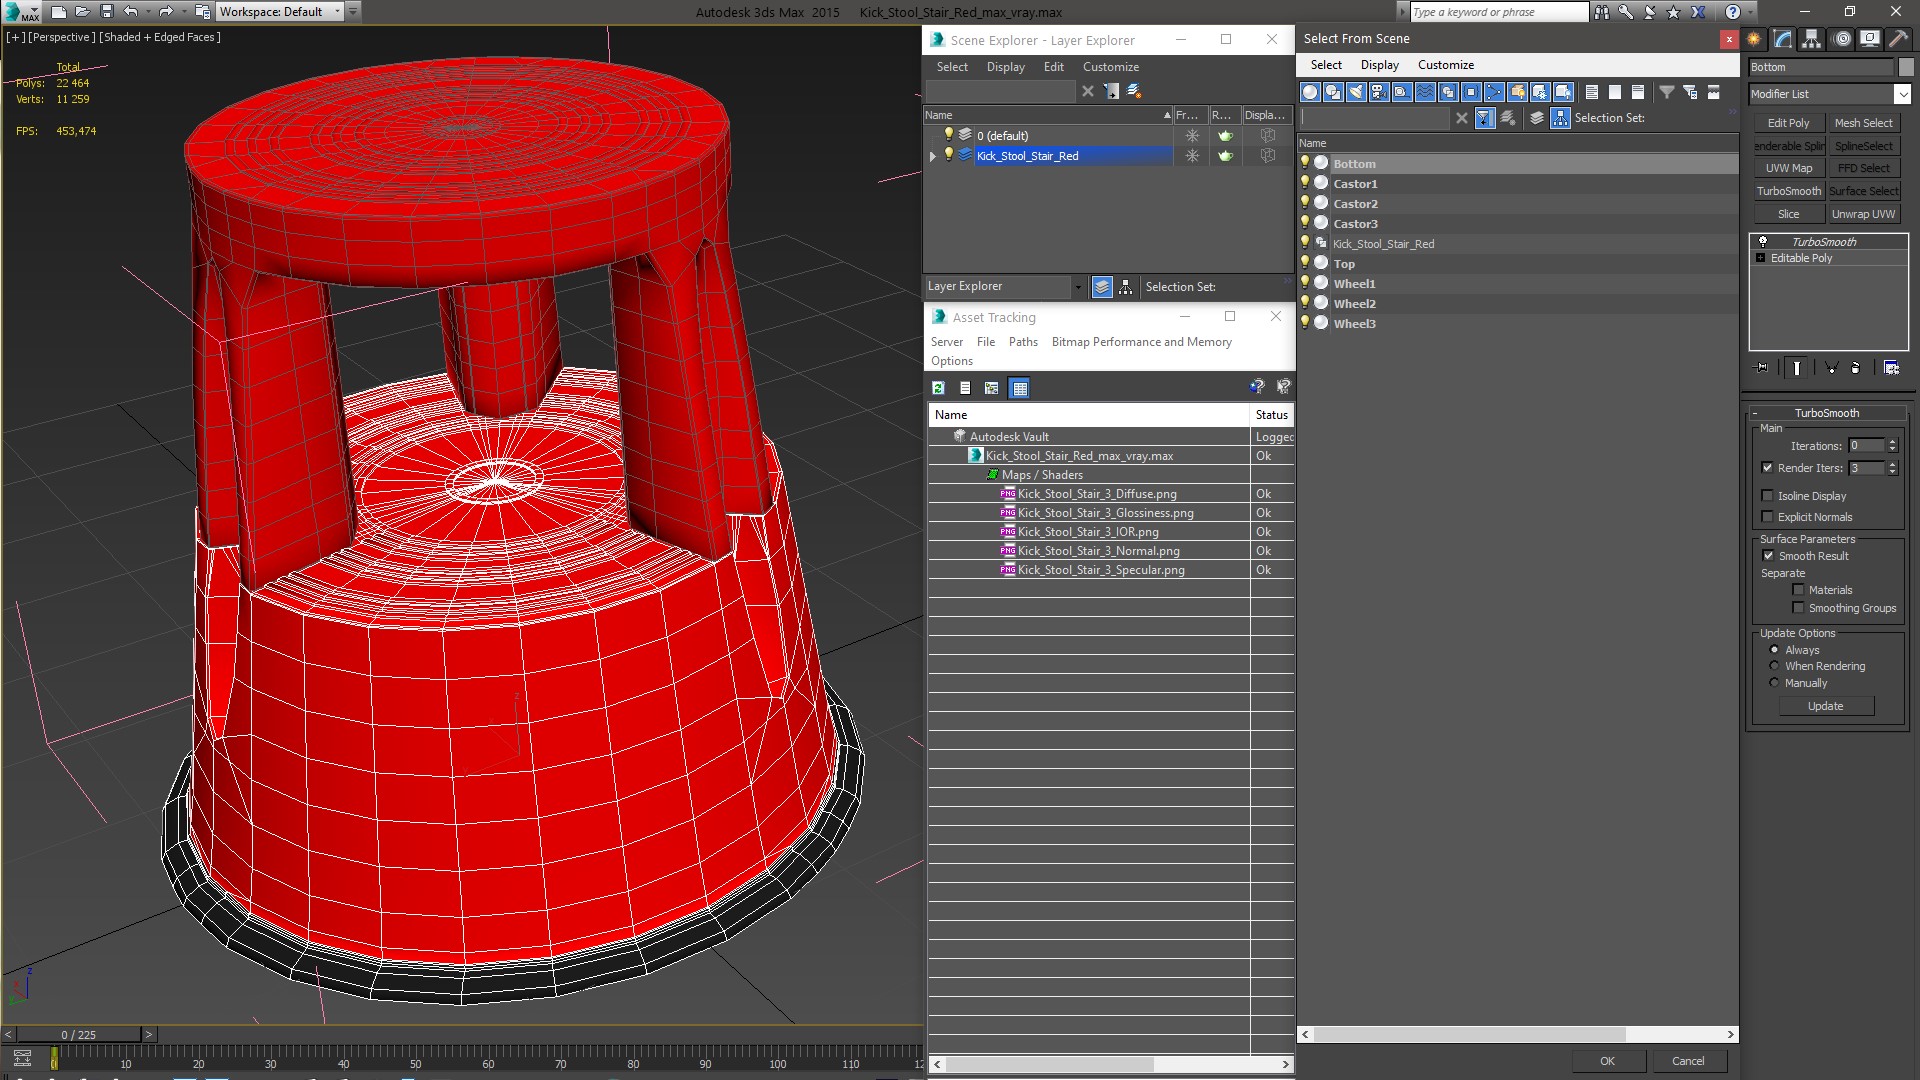This screenshot has height=1080, width=1920.
Task: Click OK in Select From Scene
Action: tap(1607, 1061)
